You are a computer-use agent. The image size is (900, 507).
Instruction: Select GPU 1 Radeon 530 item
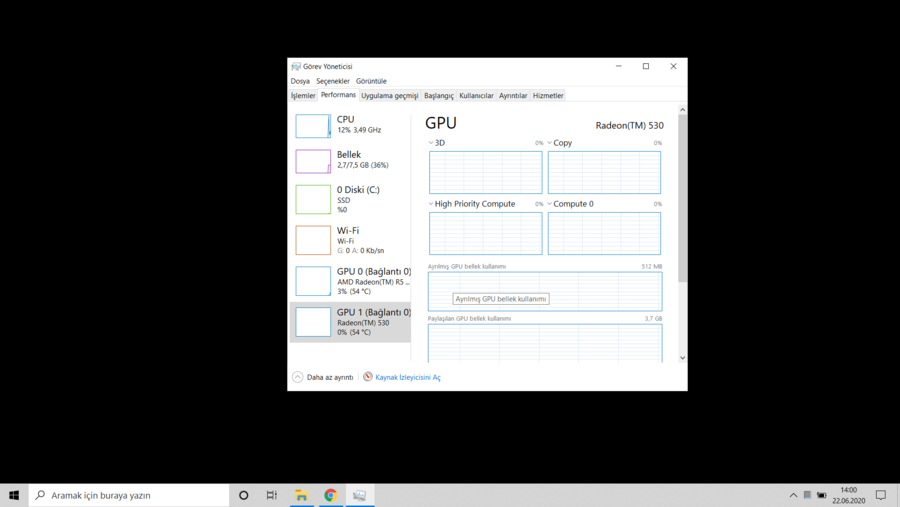pyautogui.click(x=350, y=322)
